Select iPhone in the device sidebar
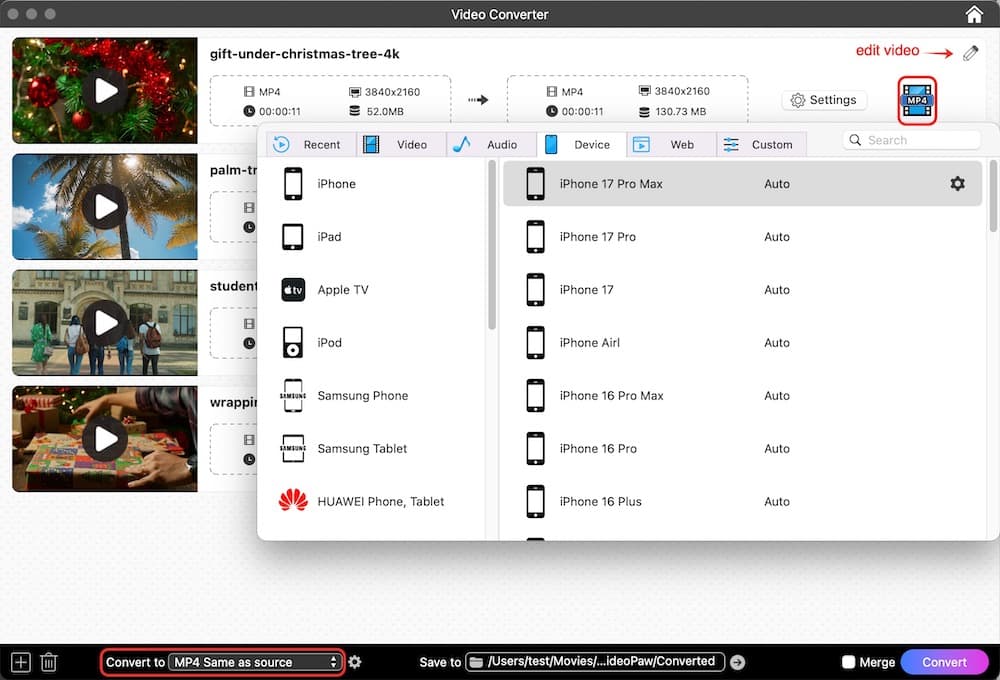This screenshot has width=1000, height=680. 336,184
